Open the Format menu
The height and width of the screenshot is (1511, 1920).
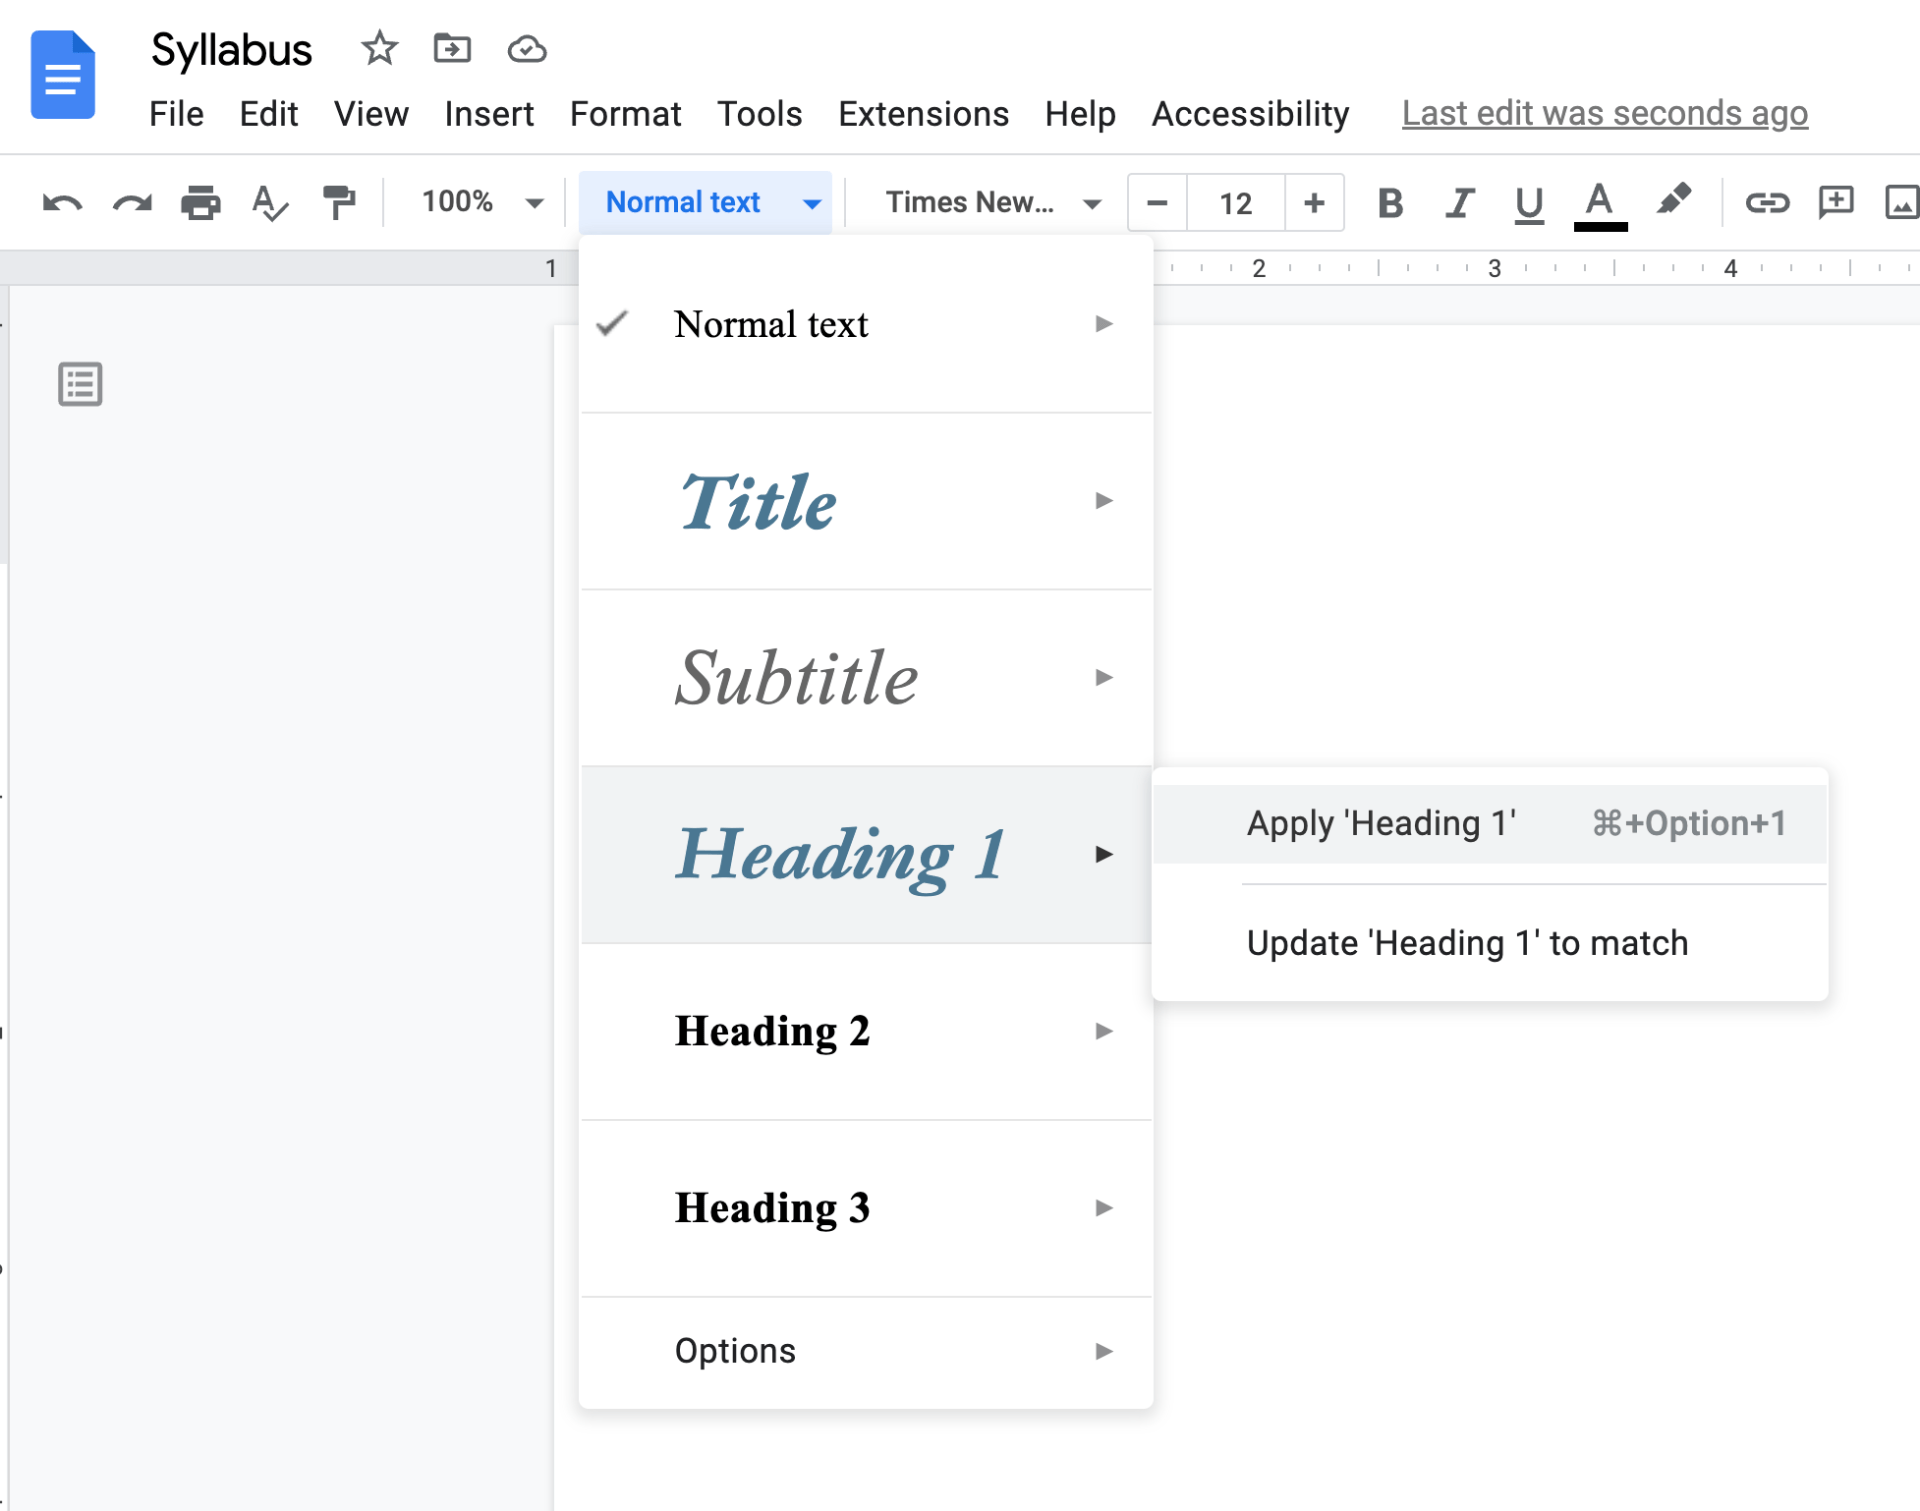pyautogui.click(x=625, y=113)
